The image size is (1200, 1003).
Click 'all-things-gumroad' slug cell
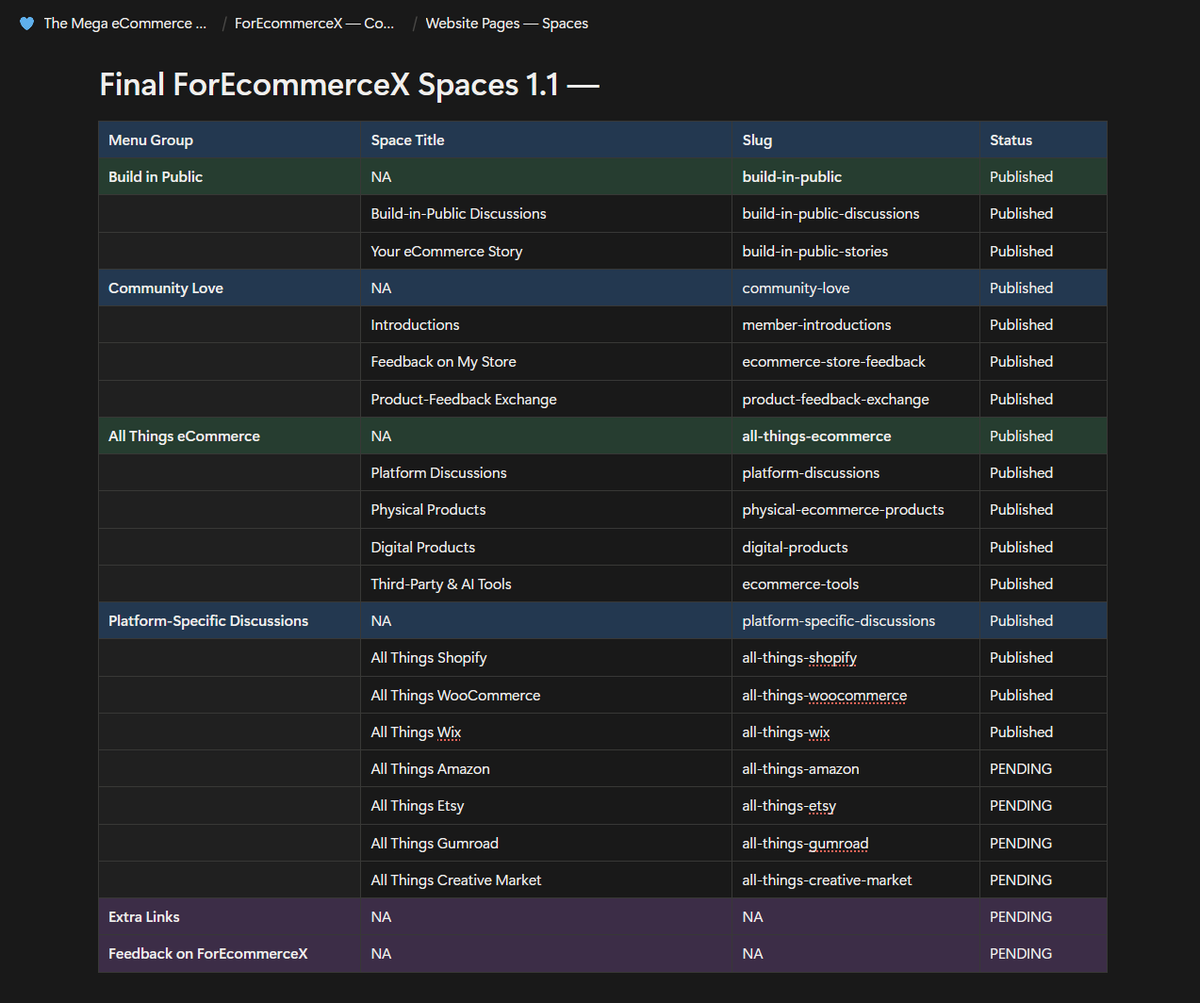coord(856,843)
